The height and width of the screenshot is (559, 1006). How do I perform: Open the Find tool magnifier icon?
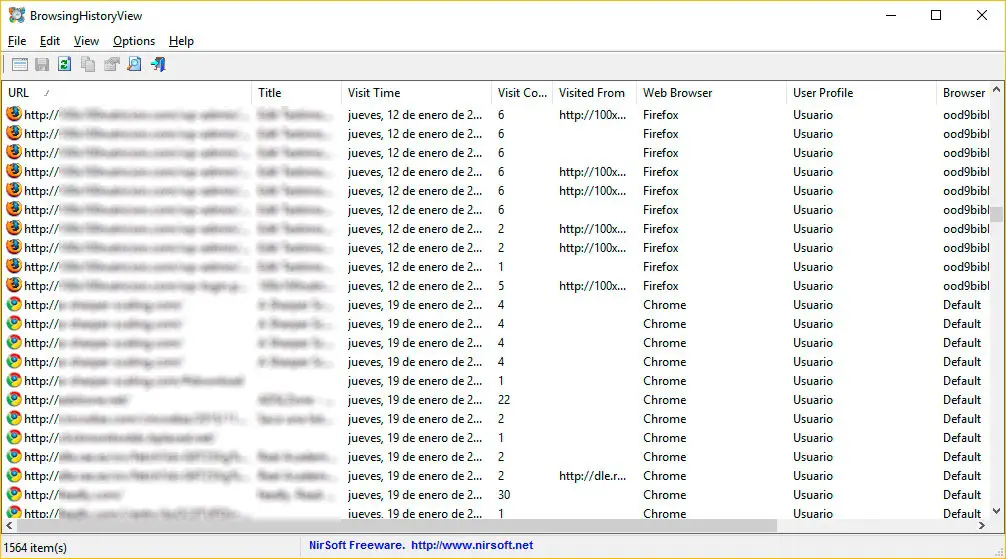point(134,64)
